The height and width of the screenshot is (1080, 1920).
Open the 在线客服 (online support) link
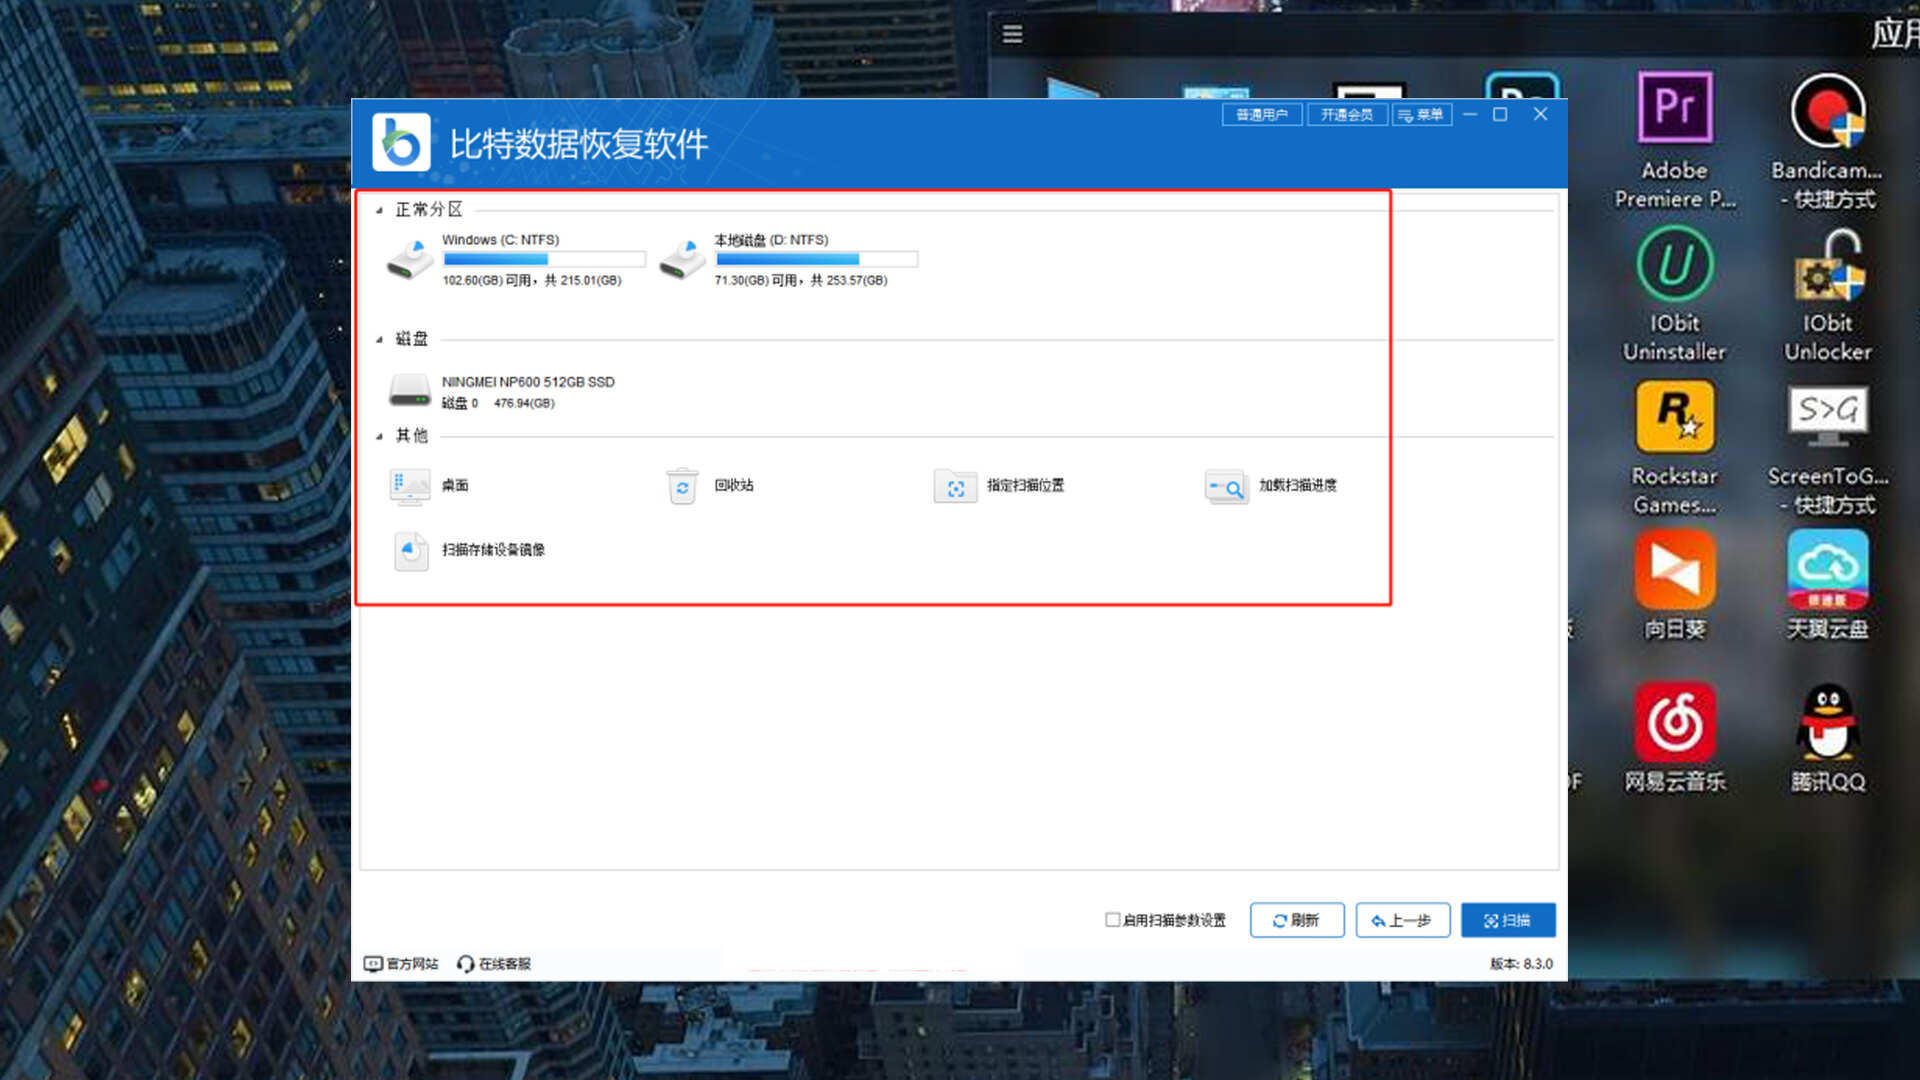coord(505,964)
